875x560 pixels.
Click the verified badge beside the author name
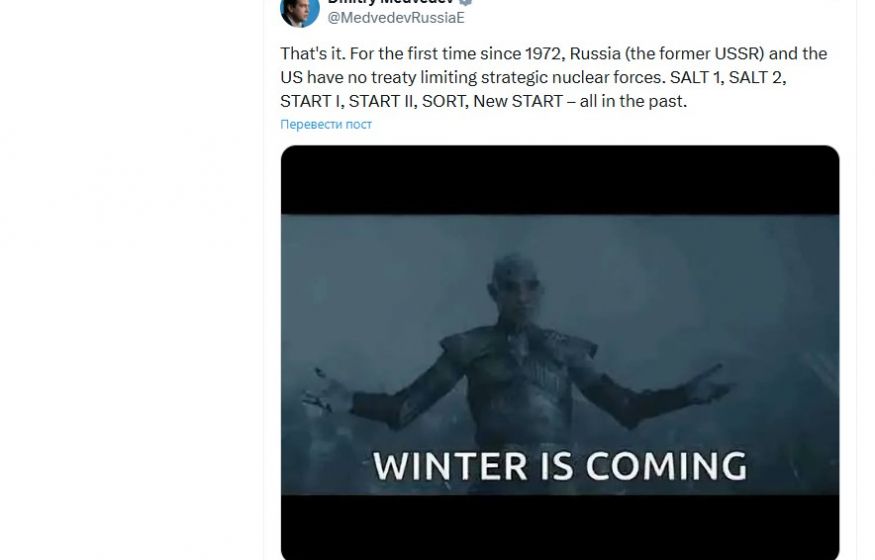point(467,2)
